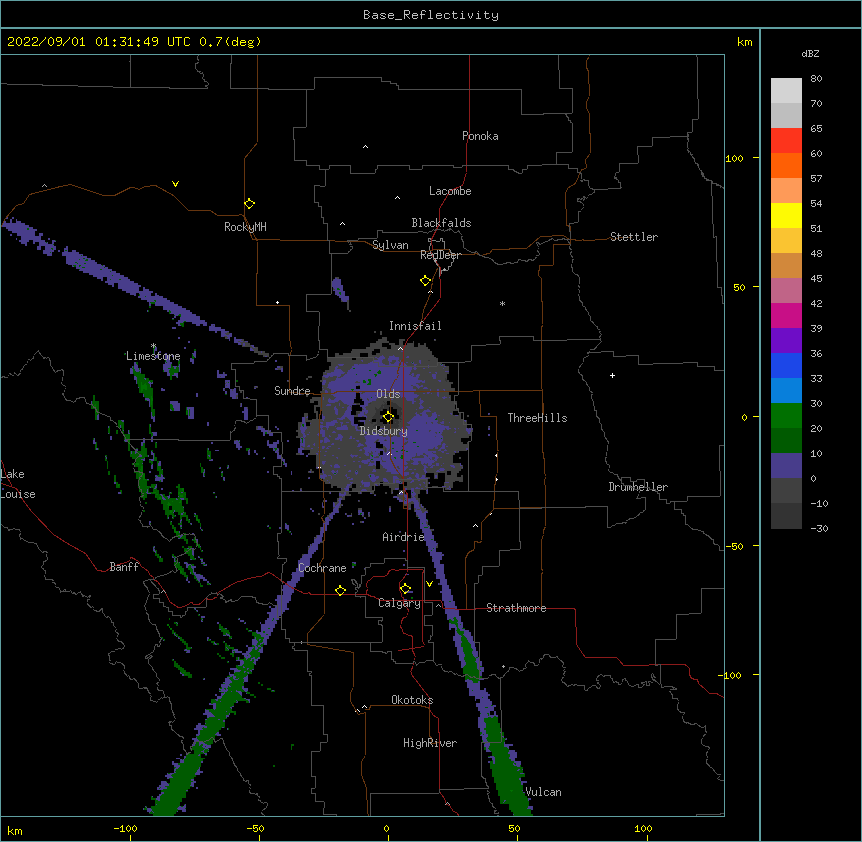Click the white plus marker north of Drumheller
The height and width of the screenshot is (842, 862).
(612, 375)
